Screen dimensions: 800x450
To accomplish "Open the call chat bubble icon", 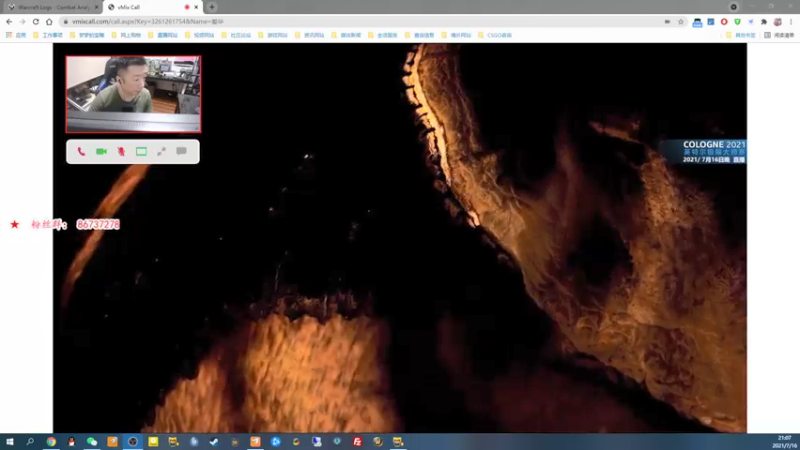I will pos(181,151).
